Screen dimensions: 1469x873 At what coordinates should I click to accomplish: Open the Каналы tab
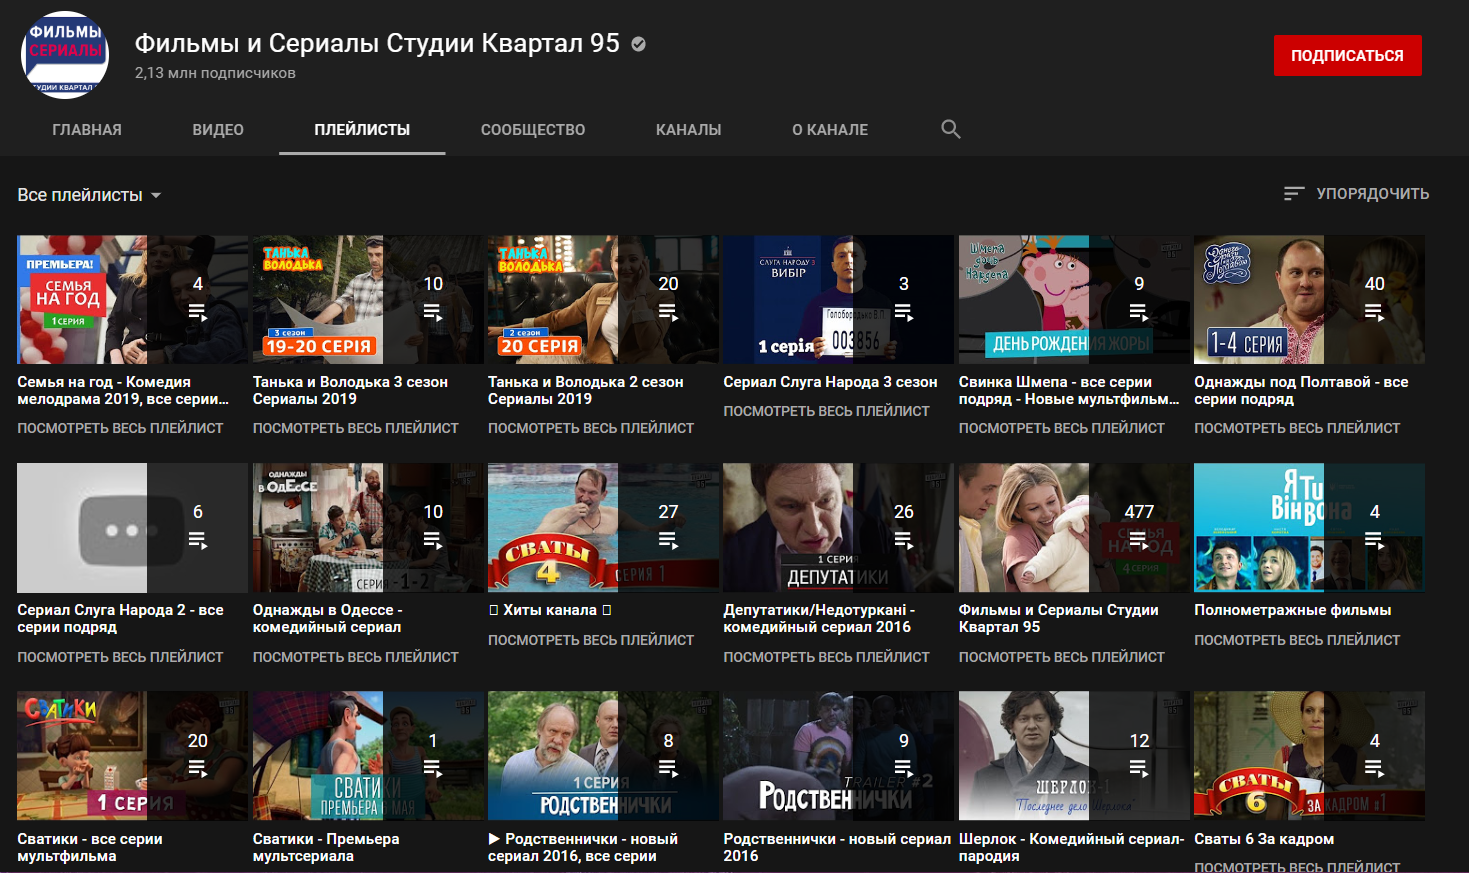click(688, 130)
